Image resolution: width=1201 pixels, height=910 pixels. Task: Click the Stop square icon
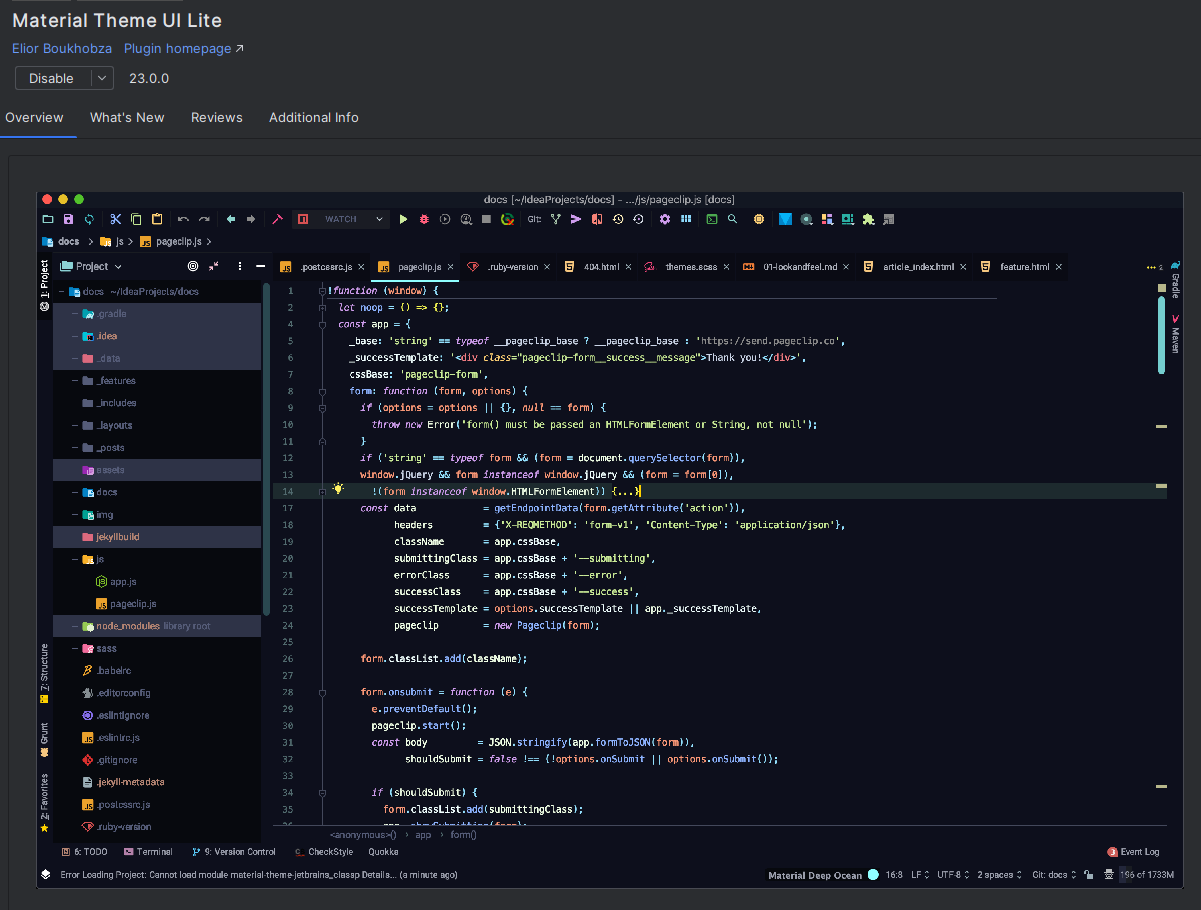pyautogui.click(x=487, y=219)
